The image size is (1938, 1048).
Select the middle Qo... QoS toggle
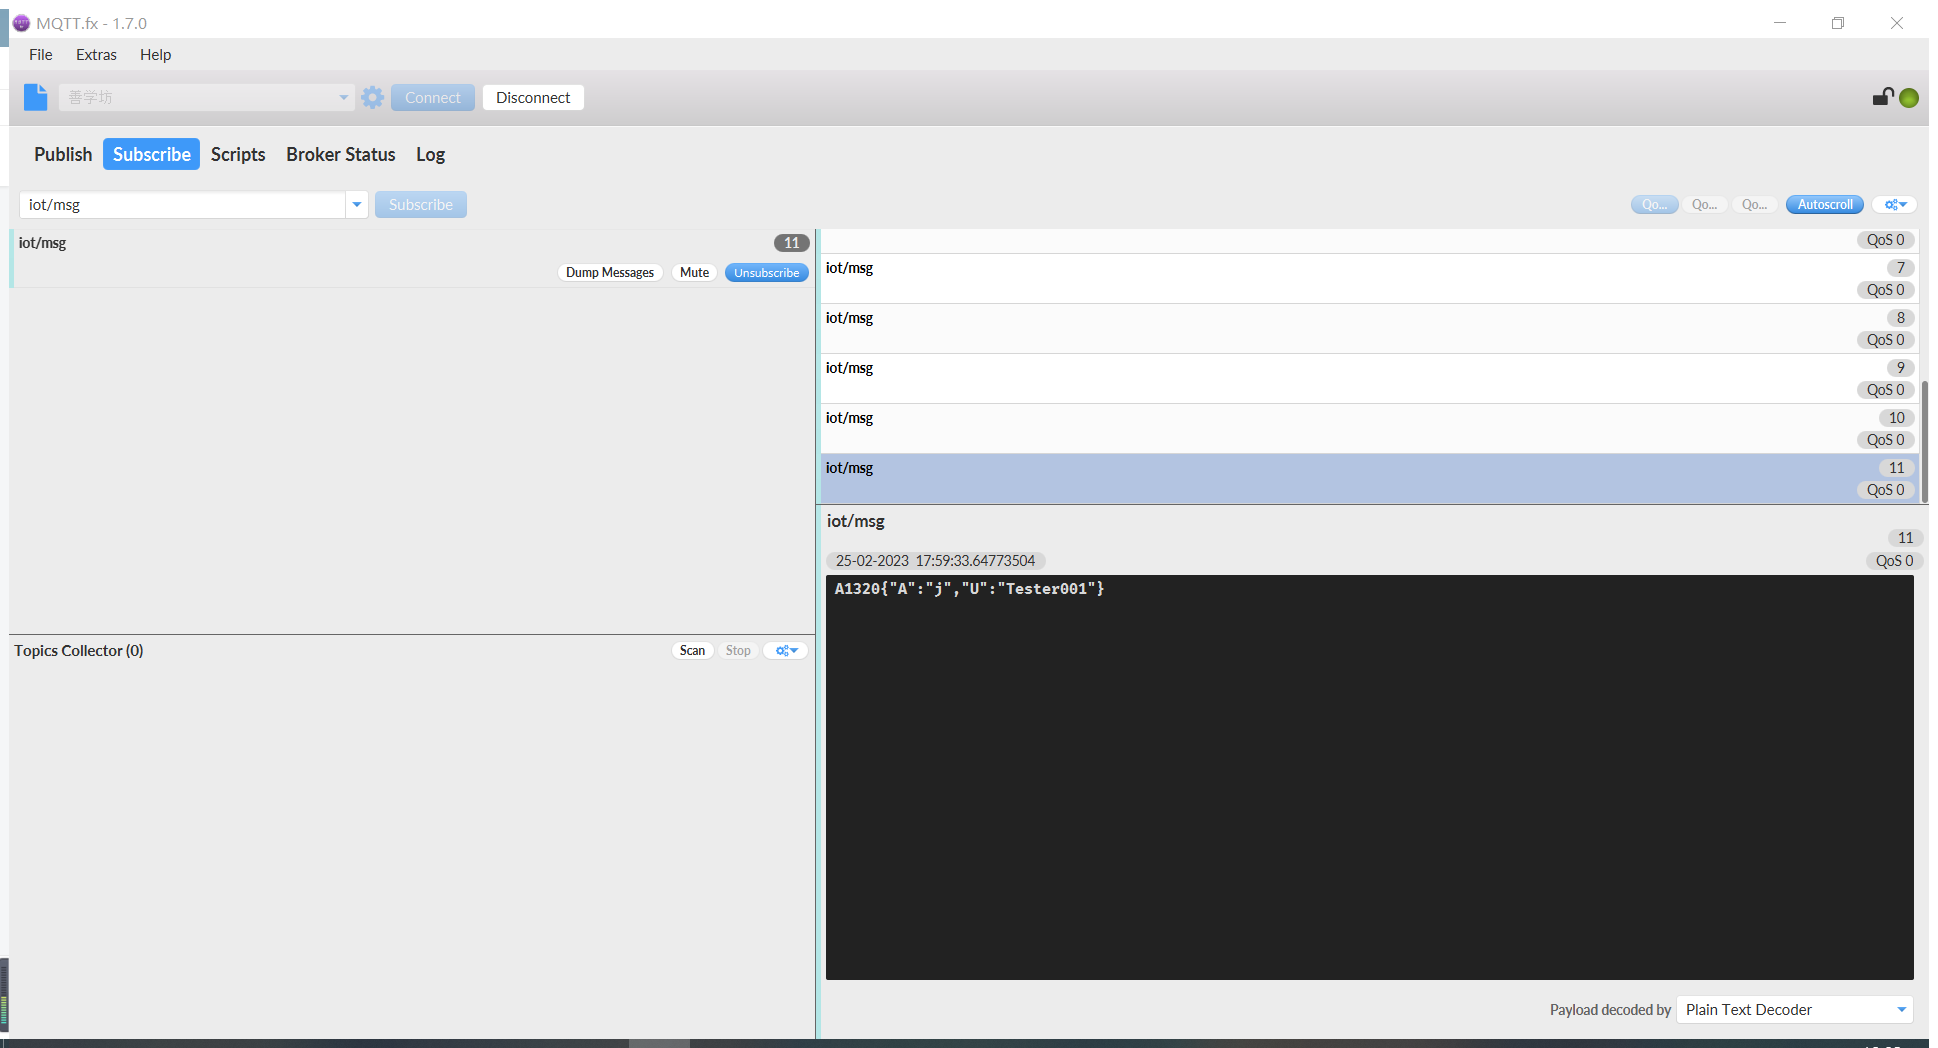coord(1704,204)
